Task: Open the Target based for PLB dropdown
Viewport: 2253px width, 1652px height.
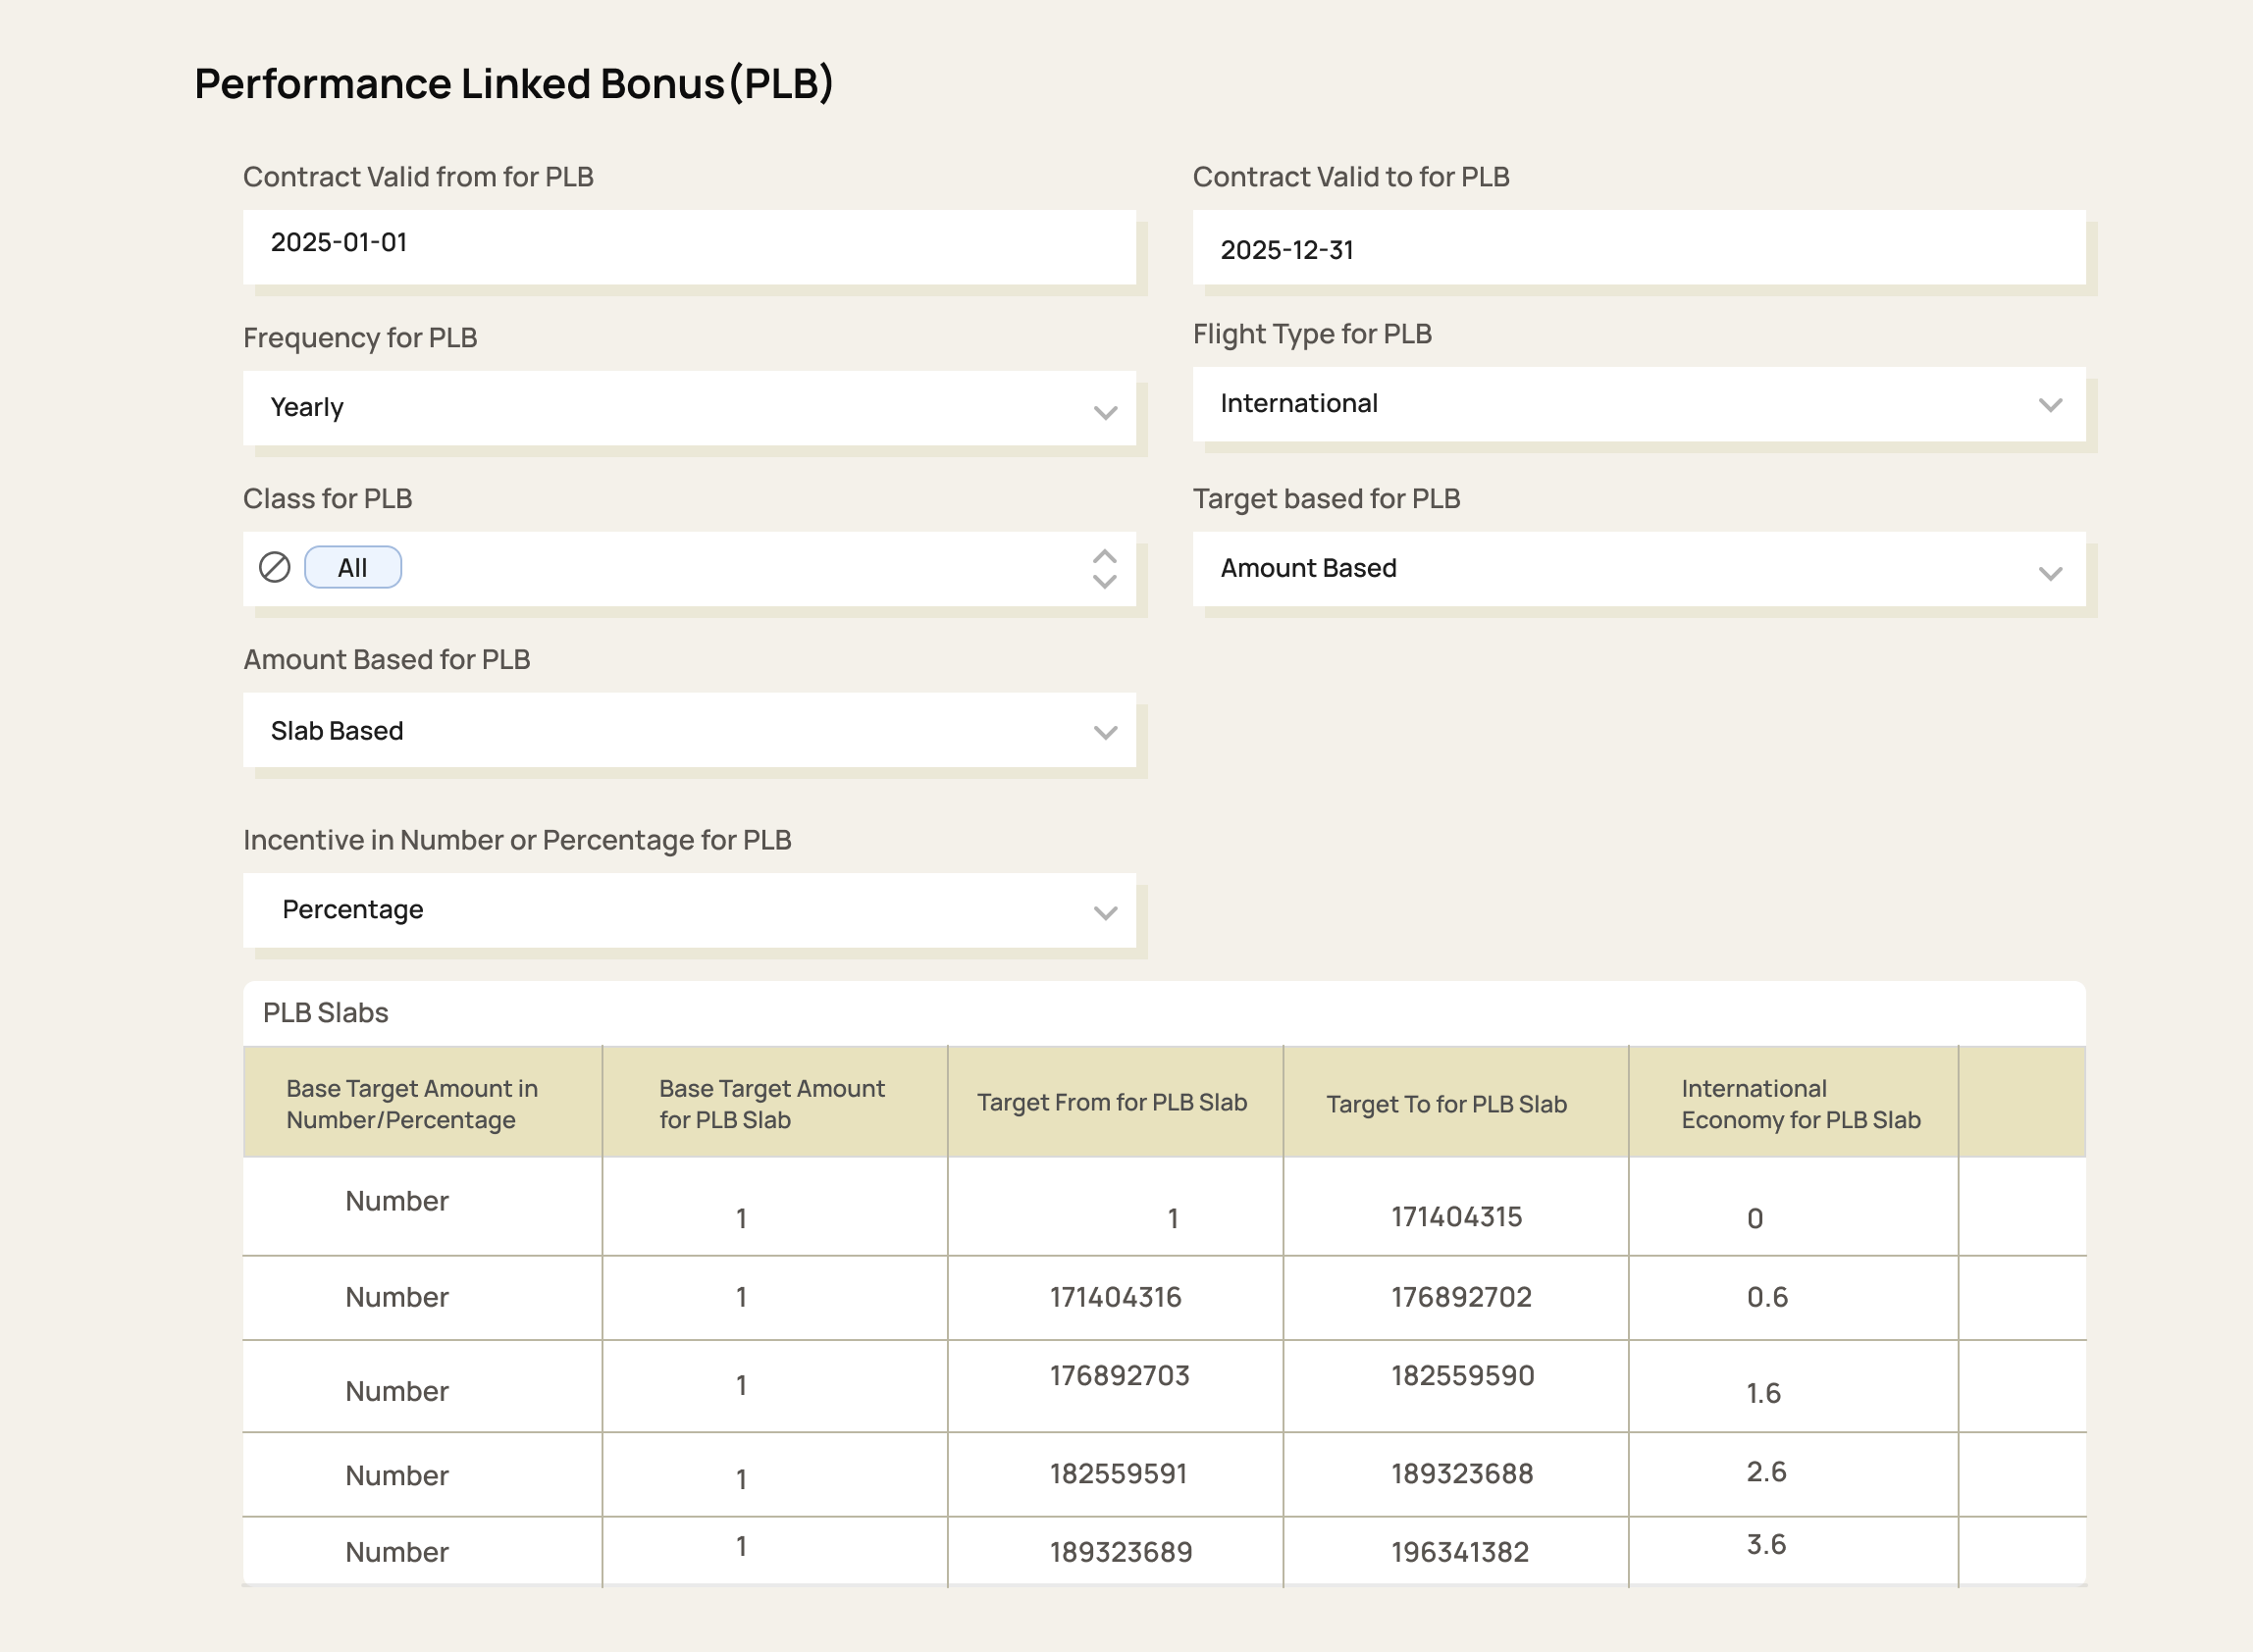Action: 1638,569
